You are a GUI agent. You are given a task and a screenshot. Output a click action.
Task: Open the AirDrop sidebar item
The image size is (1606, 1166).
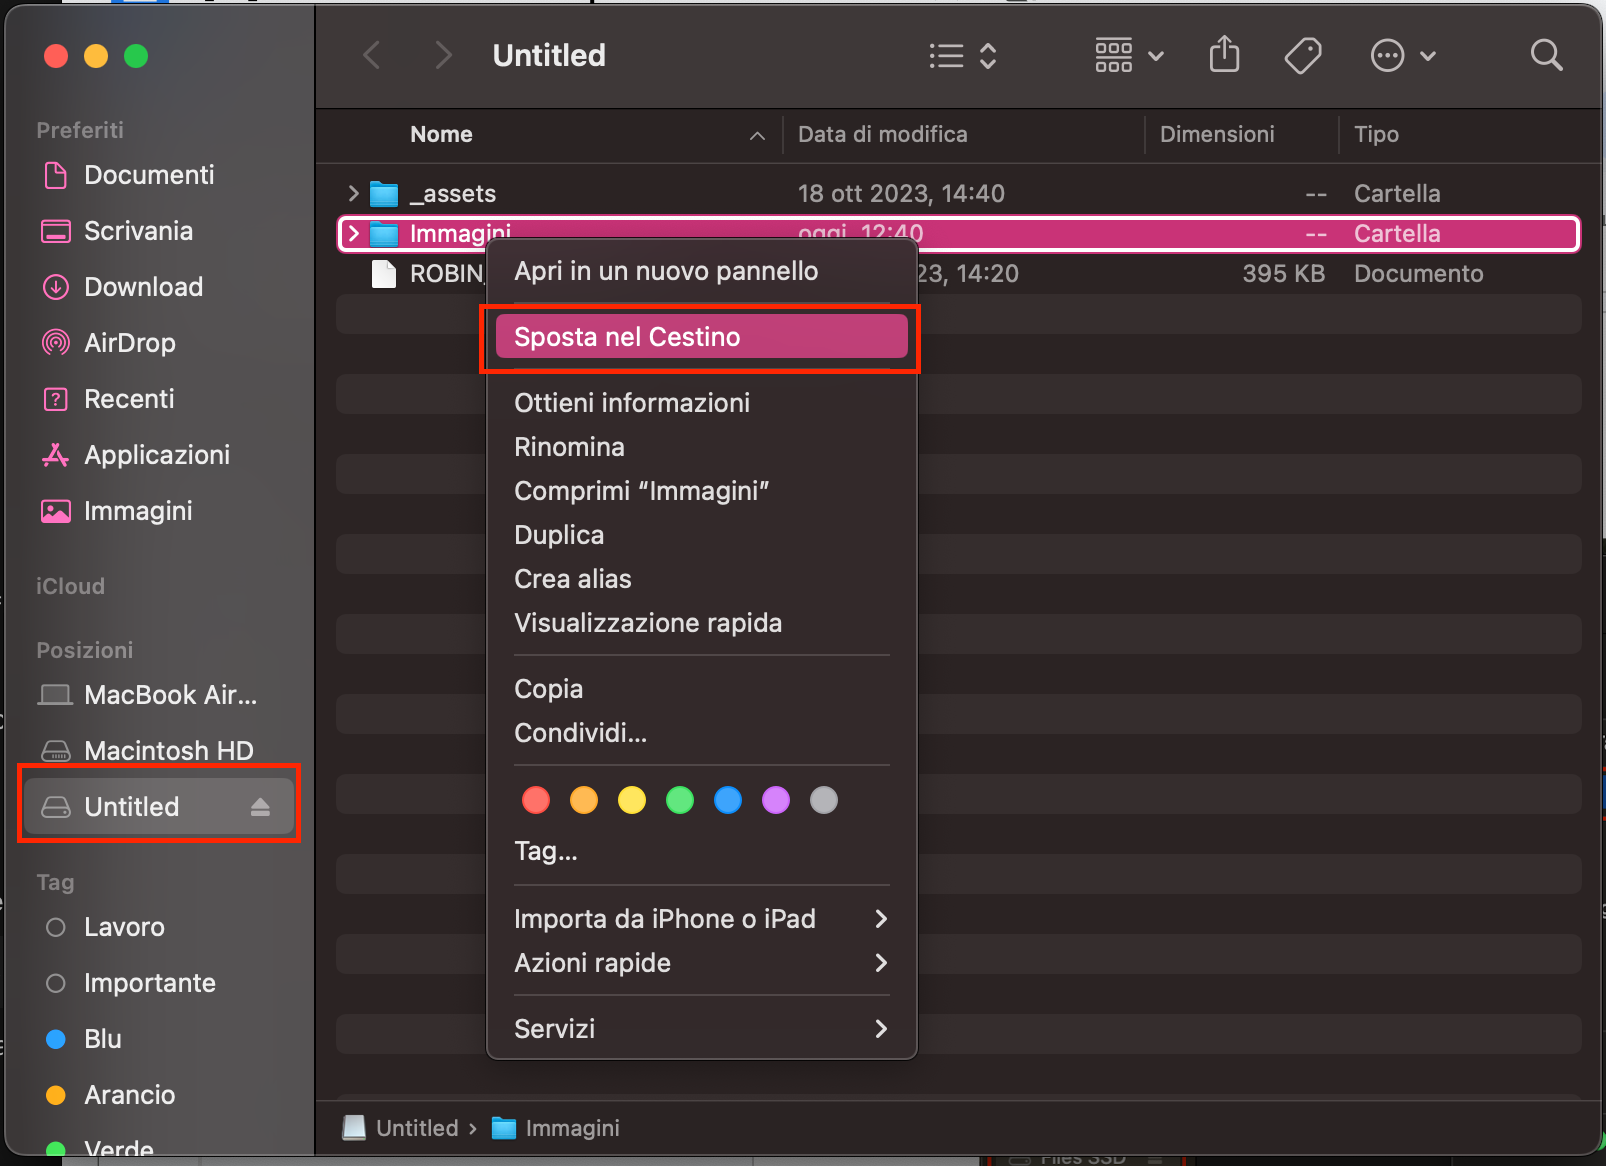[x=128, y=342]
